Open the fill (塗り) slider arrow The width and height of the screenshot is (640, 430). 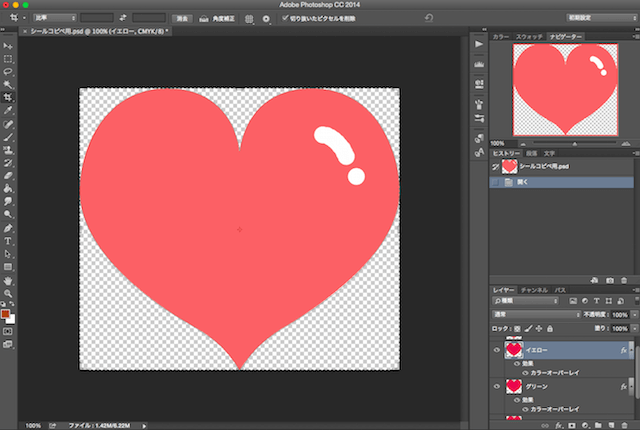[x=634, y=328]
